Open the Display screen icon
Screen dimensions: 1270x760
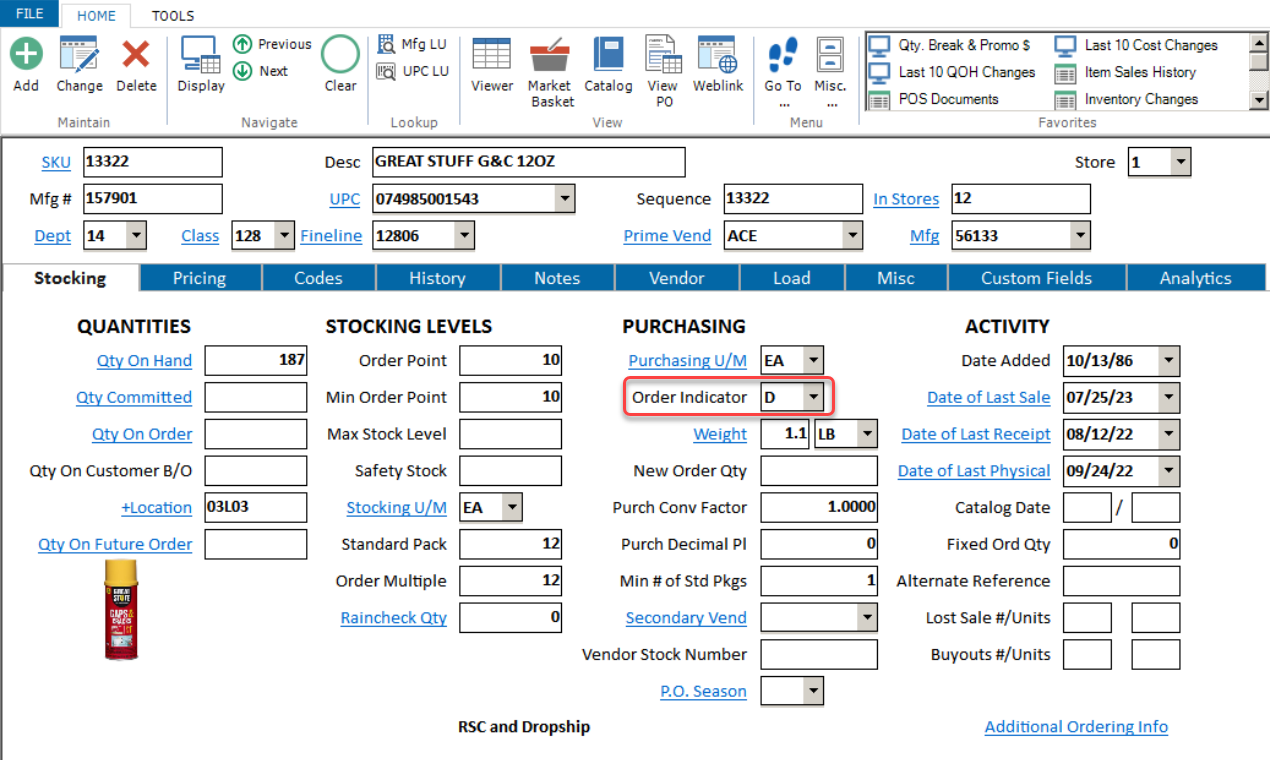point(201,54)
